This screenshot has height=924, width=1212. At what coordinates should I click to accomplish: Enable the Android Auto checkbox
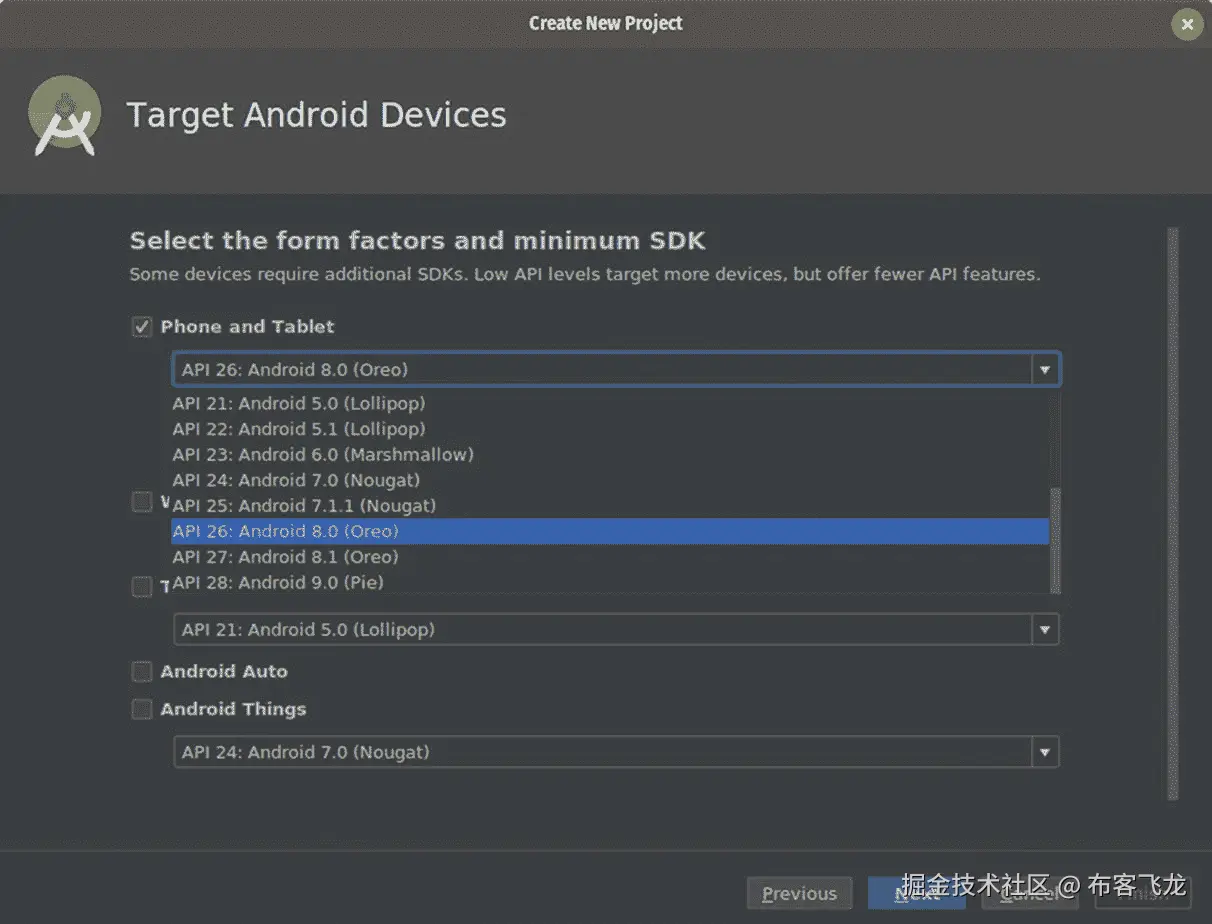tap(142, 672)
